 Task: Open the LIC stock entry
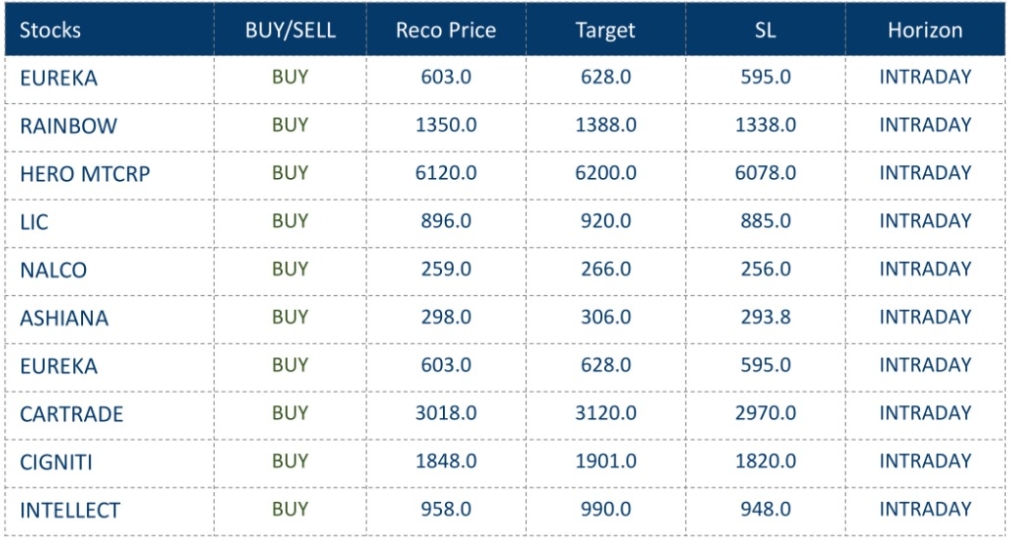[34, 222]
